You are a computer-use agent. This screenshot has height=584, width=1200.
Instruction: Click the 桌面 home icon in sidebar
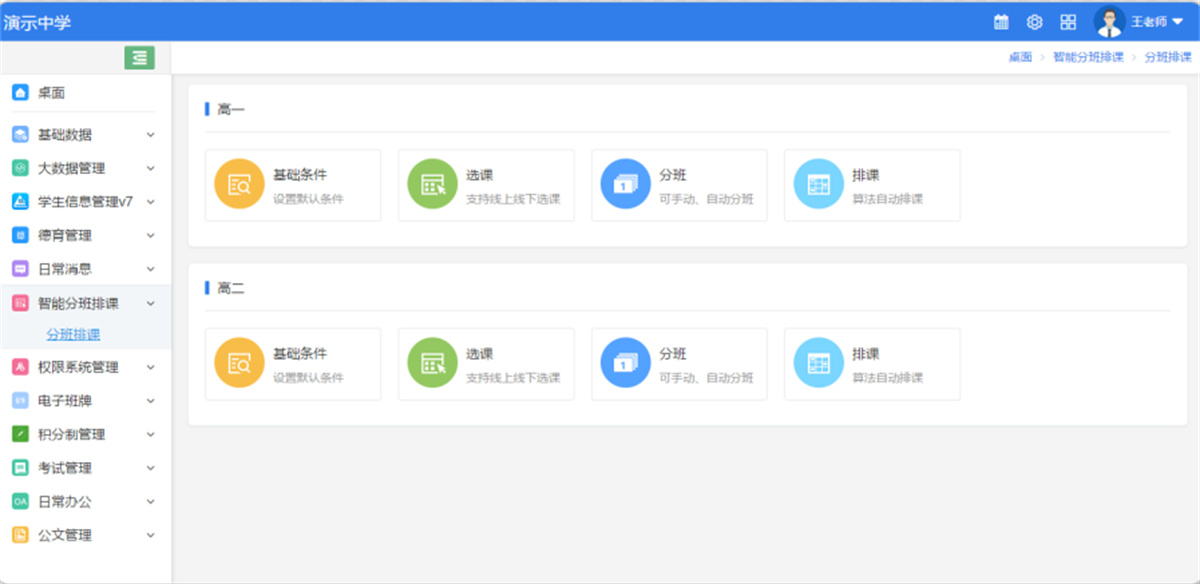(x=20, y=93)
